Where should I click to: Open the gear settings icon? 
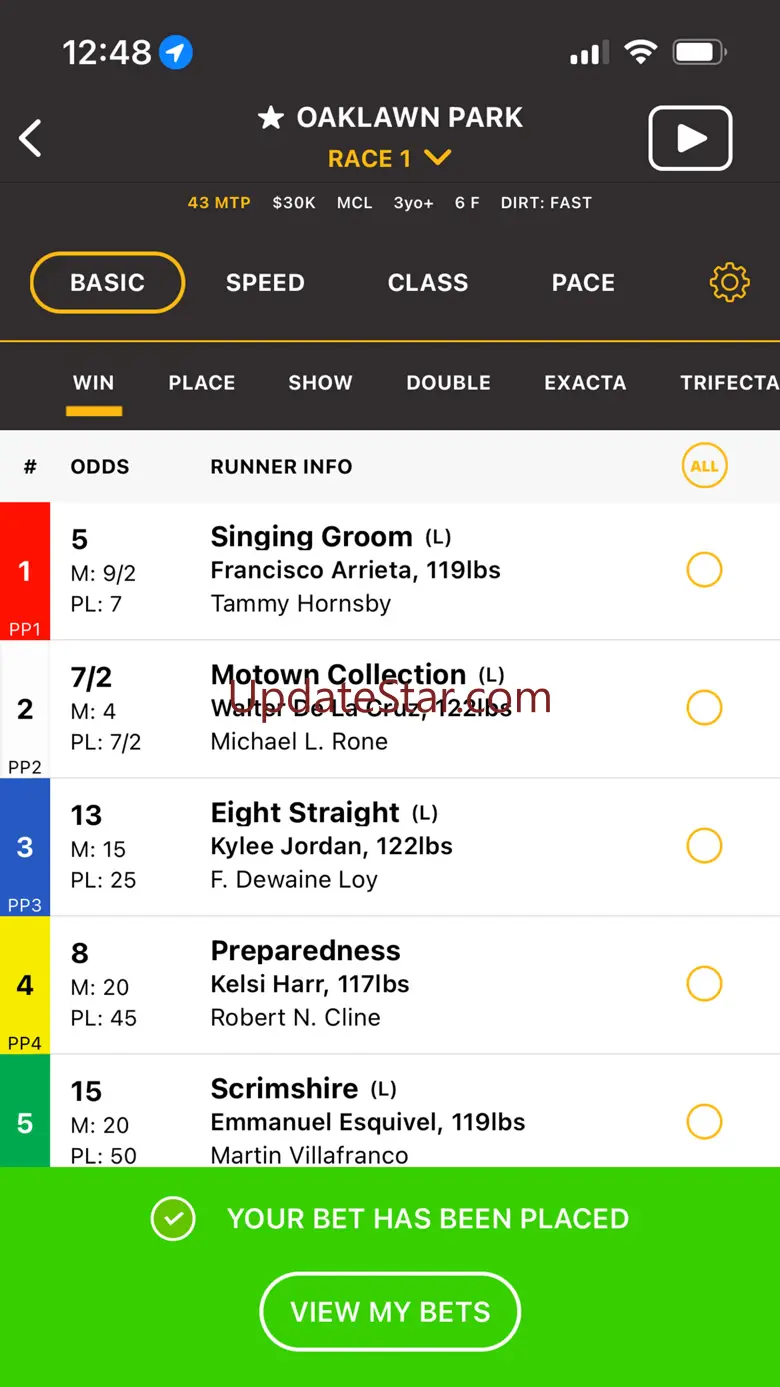tap(729, 283)
